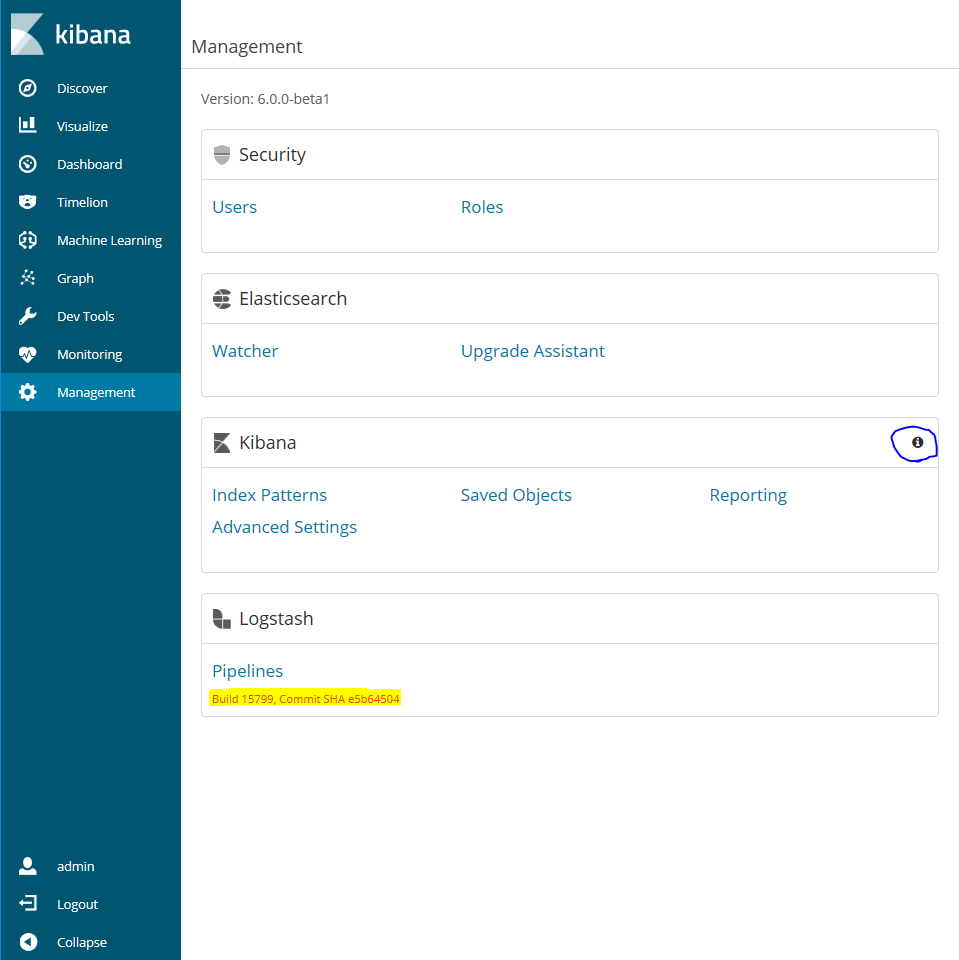Viewport: 959px width, 960px height.
Task: Click the kibana wordmark text
Action: point(93,34)
